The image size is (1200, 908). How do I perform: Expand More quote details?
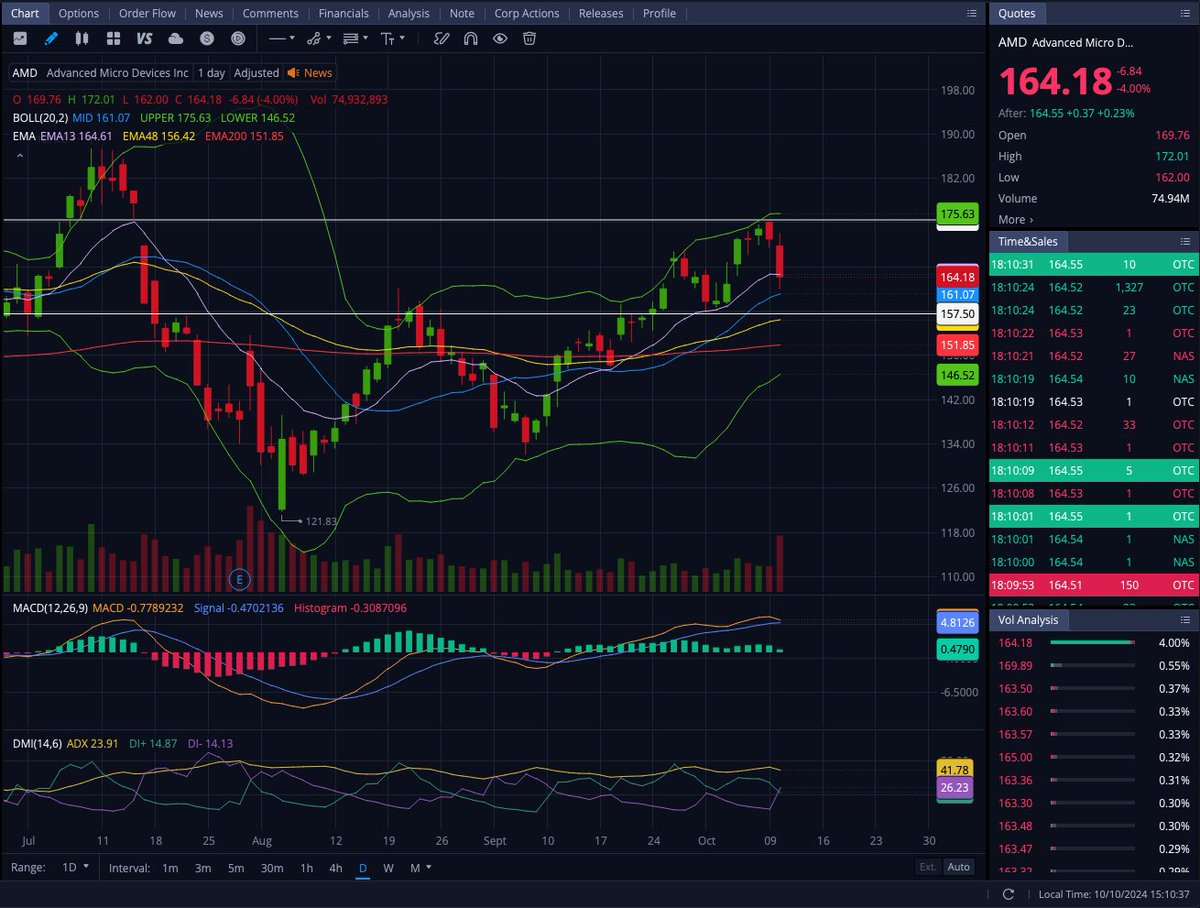click(x=1015, y=219)
